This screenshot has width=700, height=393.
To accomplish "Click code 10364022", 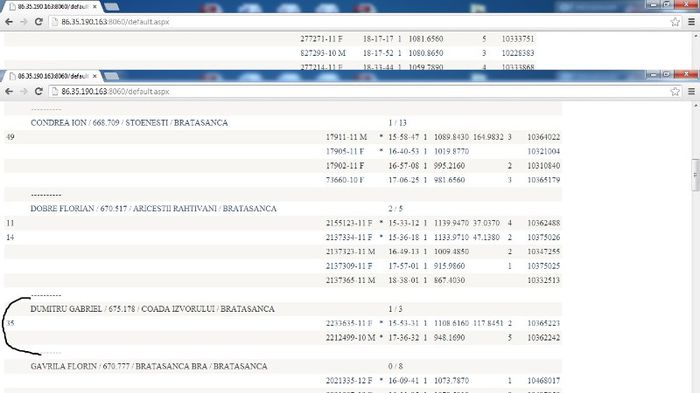I will click(543, 137).
